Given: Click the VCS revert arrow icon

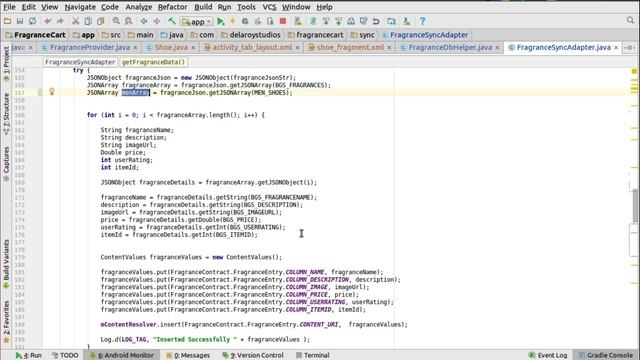Looking at the screenshot, I should (x=376, y=21).
